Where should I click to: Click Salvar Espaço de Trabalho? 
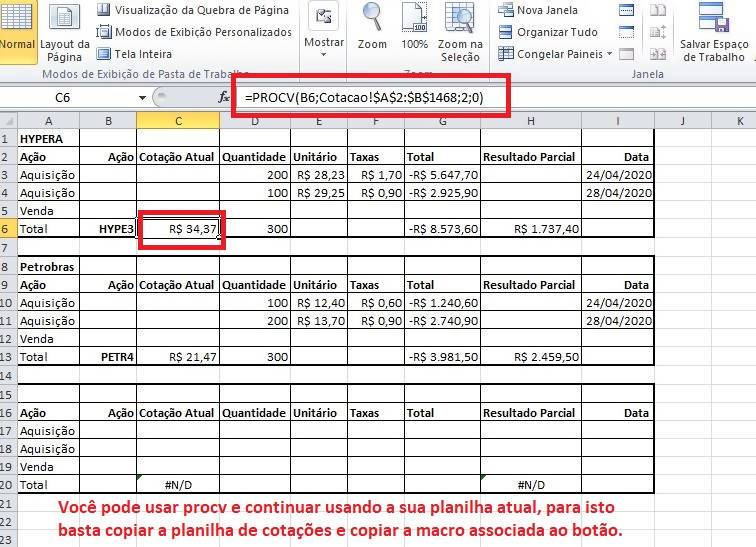pos(713,32)
